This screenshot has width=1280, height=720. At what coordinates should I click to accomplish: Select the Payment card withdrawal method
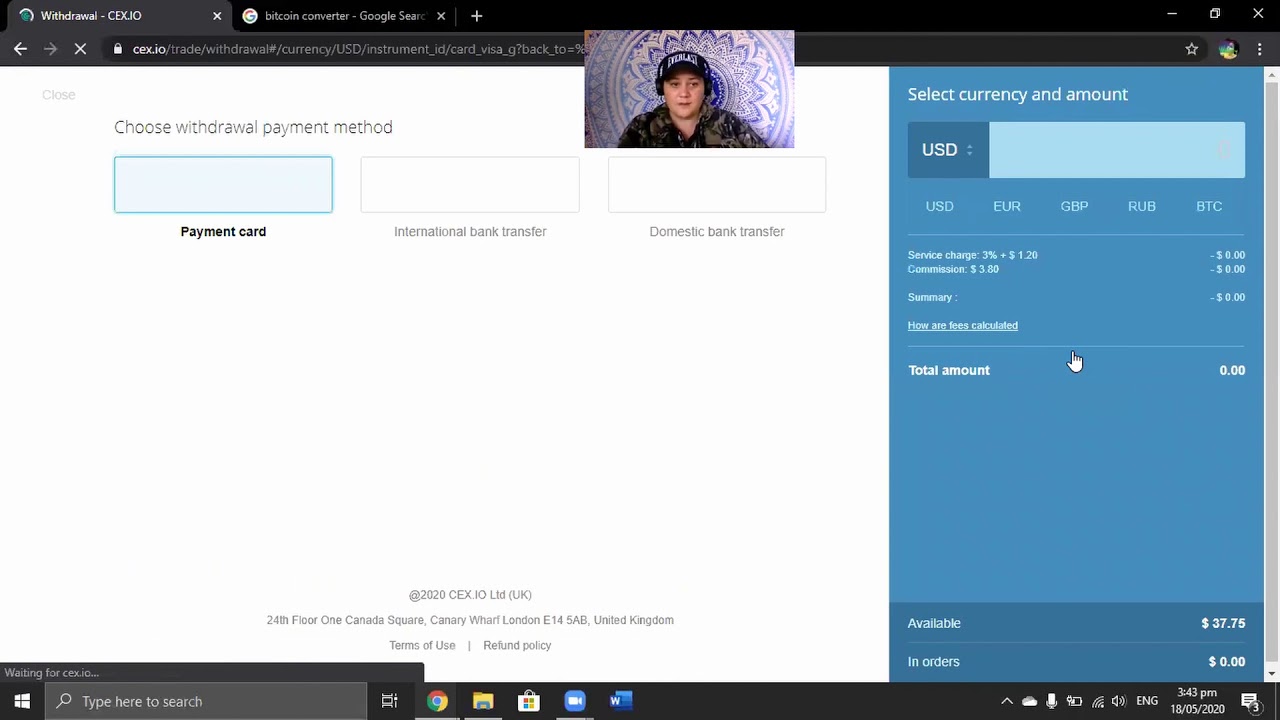pos(223,184)
